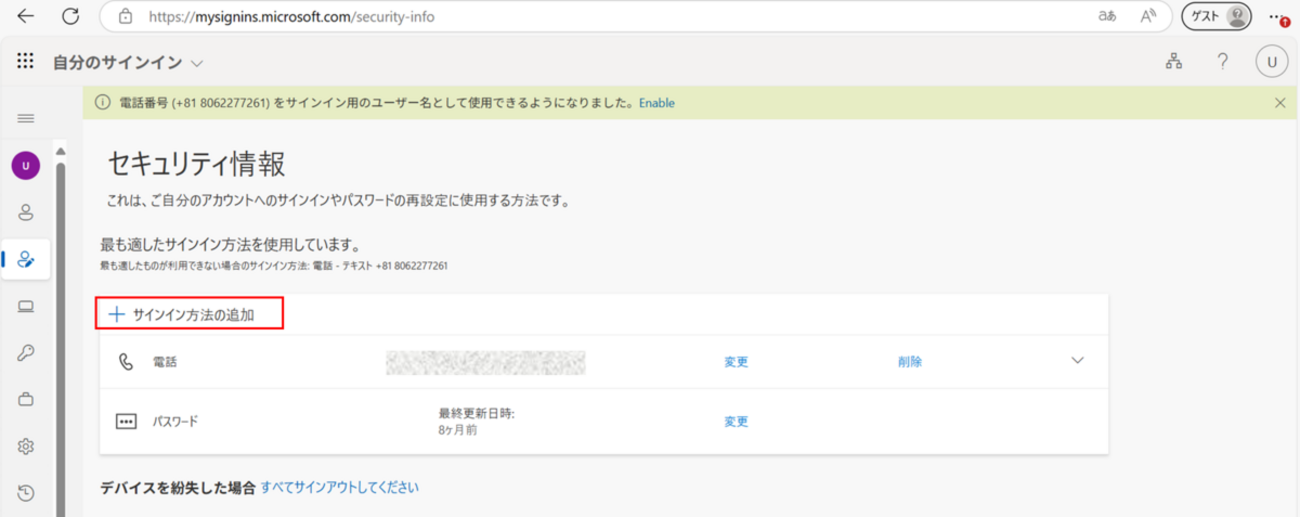Click the 電話 label text

pyautogui.click(x=163, y=362)
